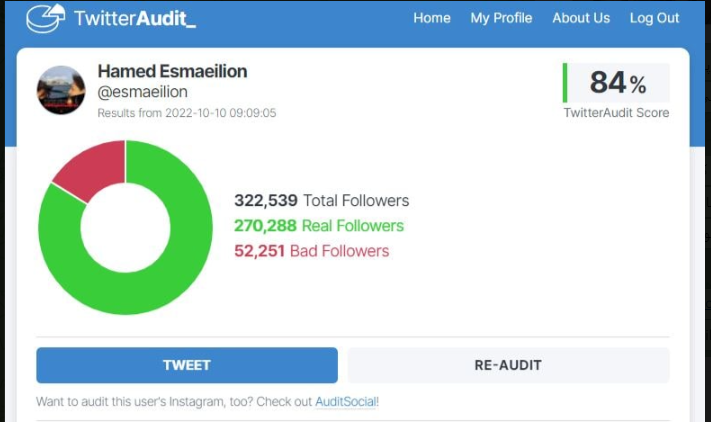Click the 52,251 Bad Followers stat
Image resolution: width=711 pixels, height=422 pixels.
[x=311, y=251]
